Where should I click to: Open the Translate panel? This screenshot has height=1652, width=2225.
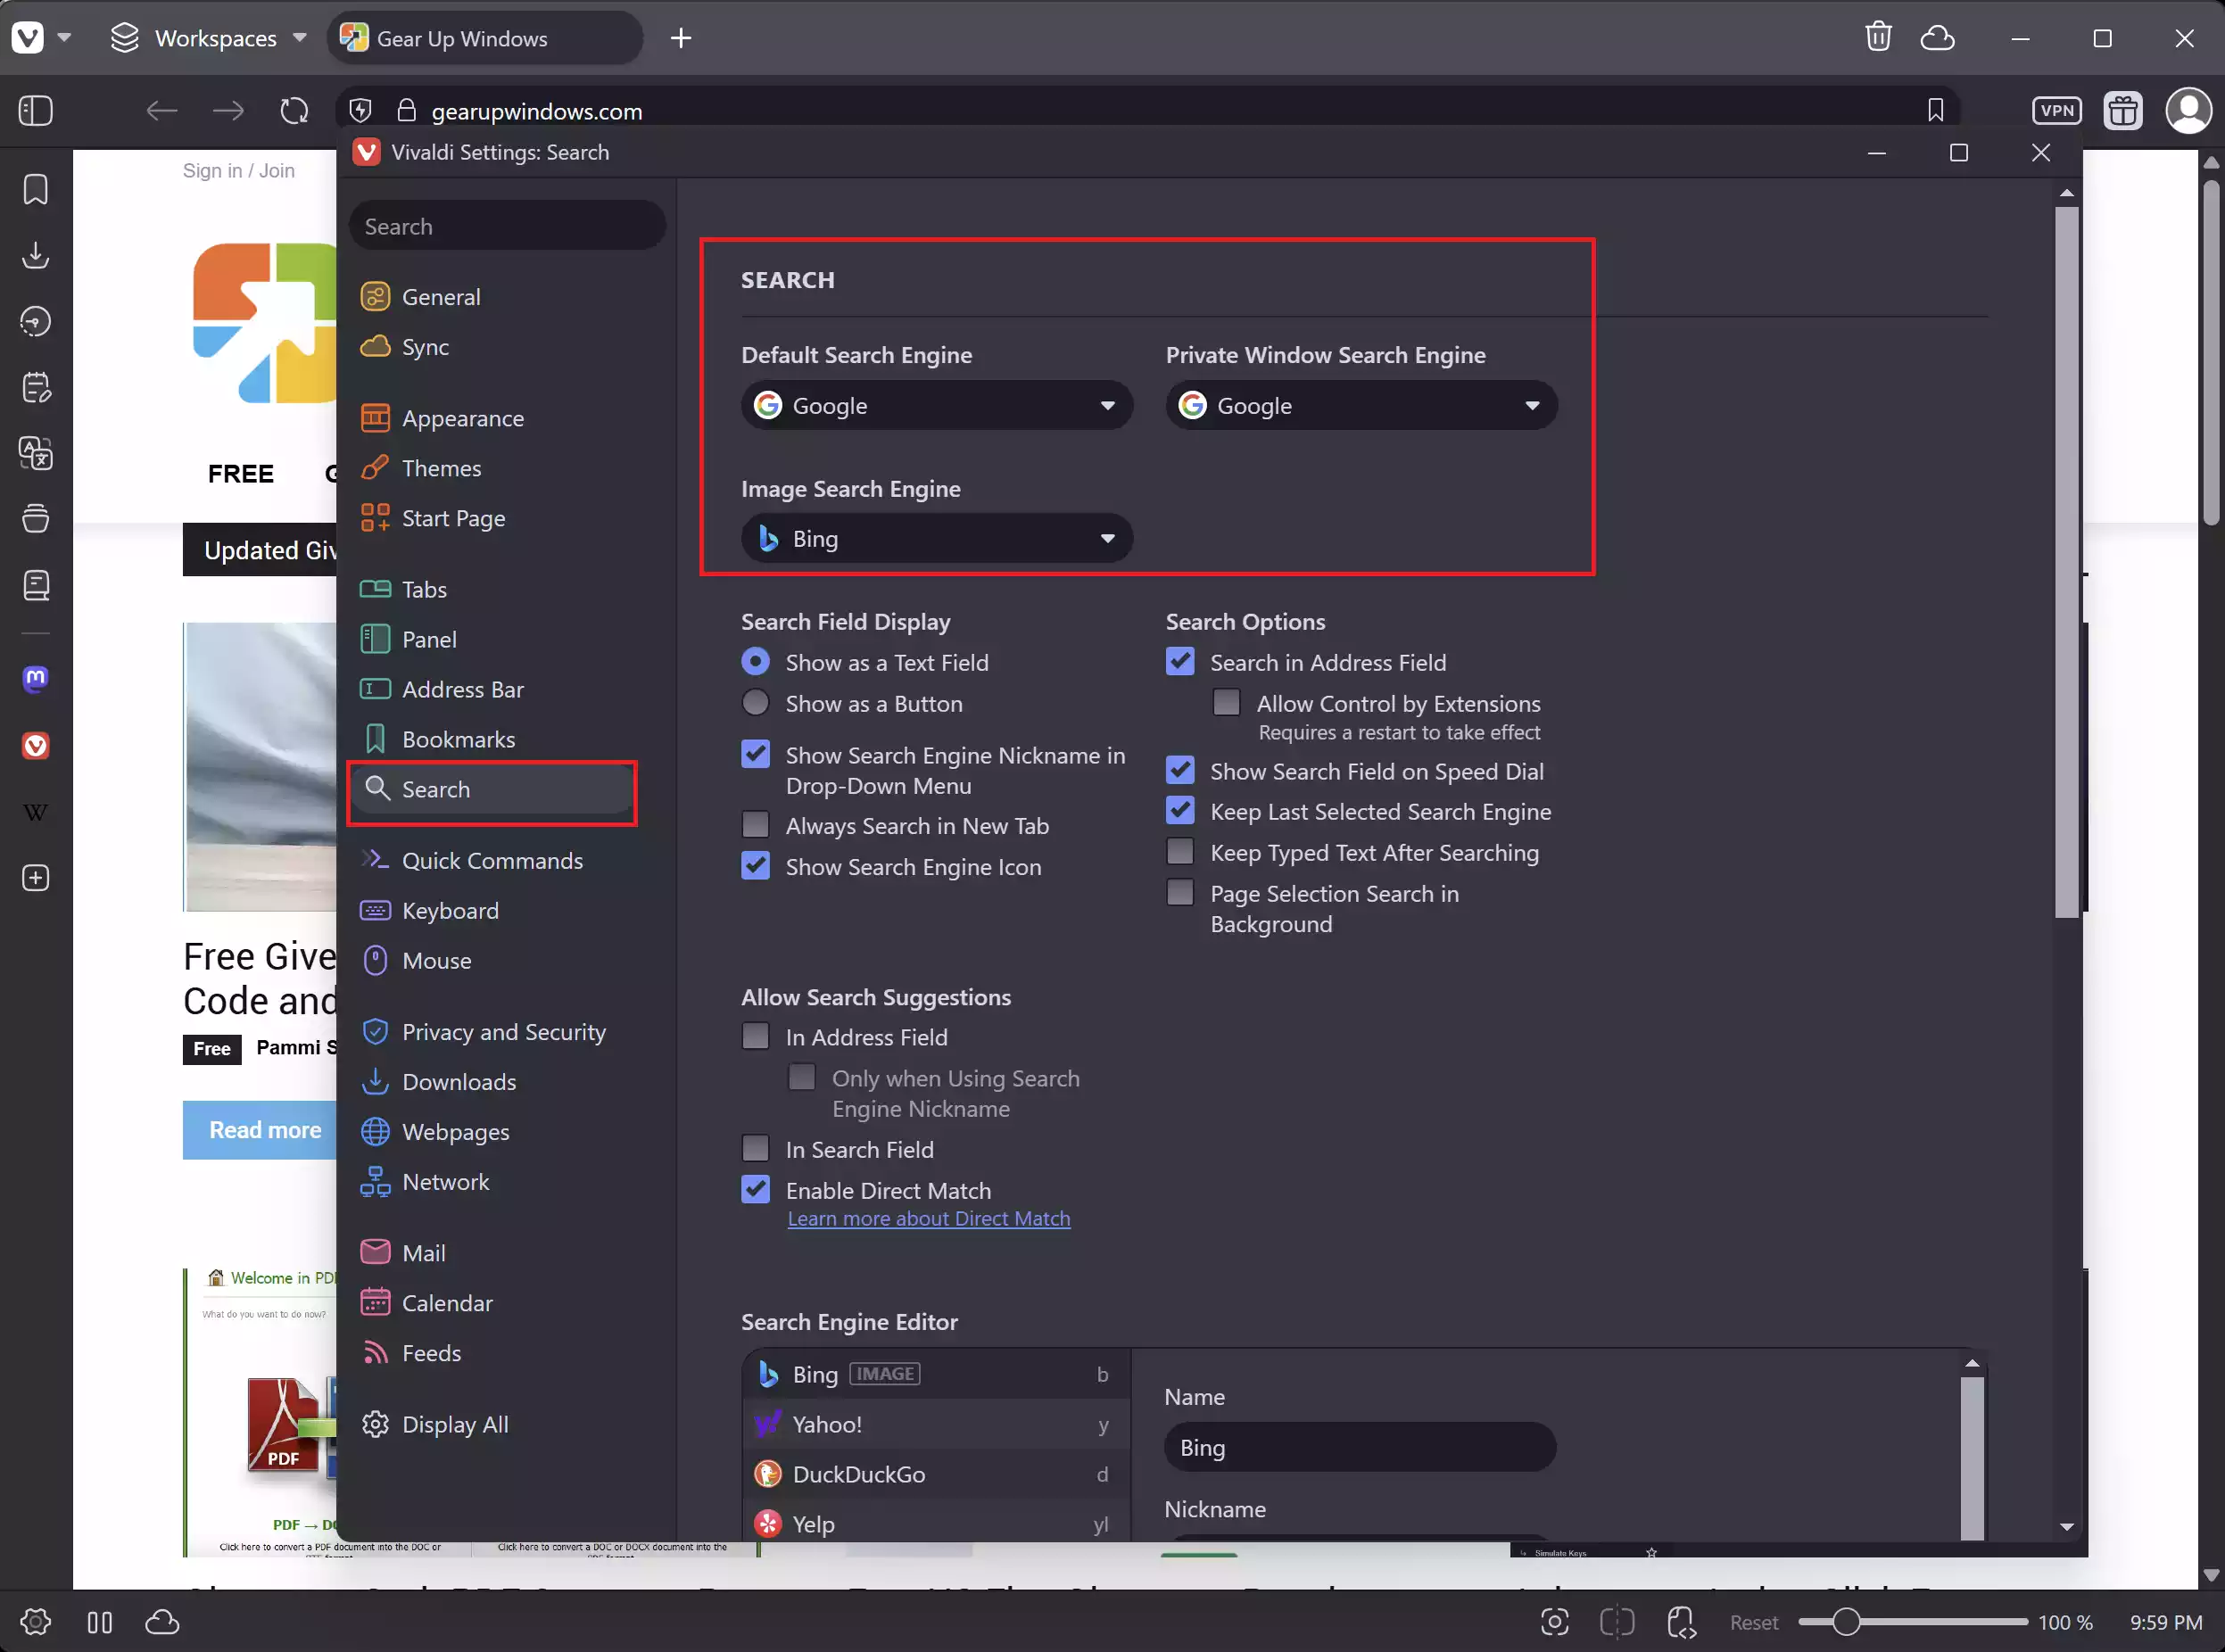35,453
